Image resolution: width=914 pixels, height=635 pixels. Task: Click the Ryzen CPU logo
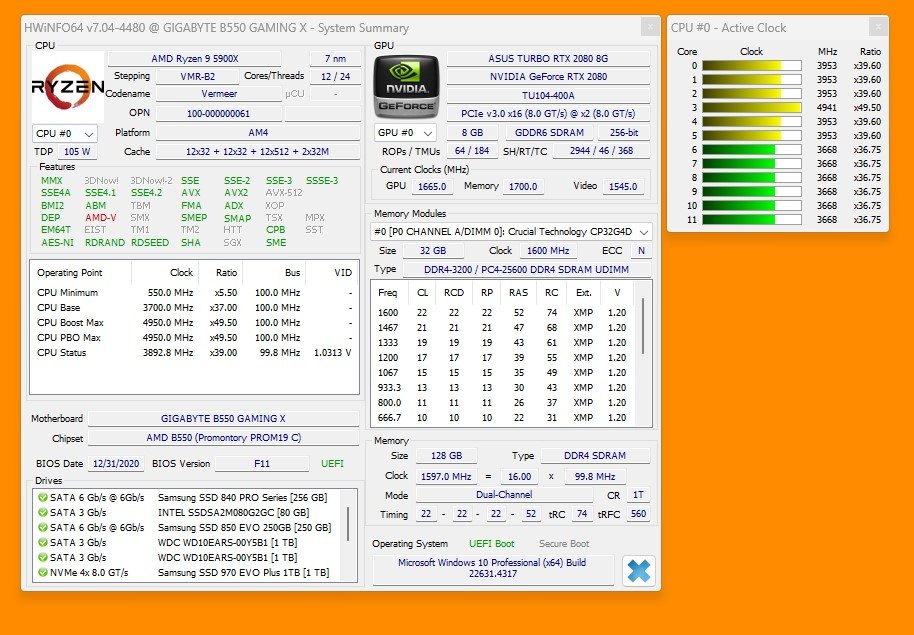point(68,87)
